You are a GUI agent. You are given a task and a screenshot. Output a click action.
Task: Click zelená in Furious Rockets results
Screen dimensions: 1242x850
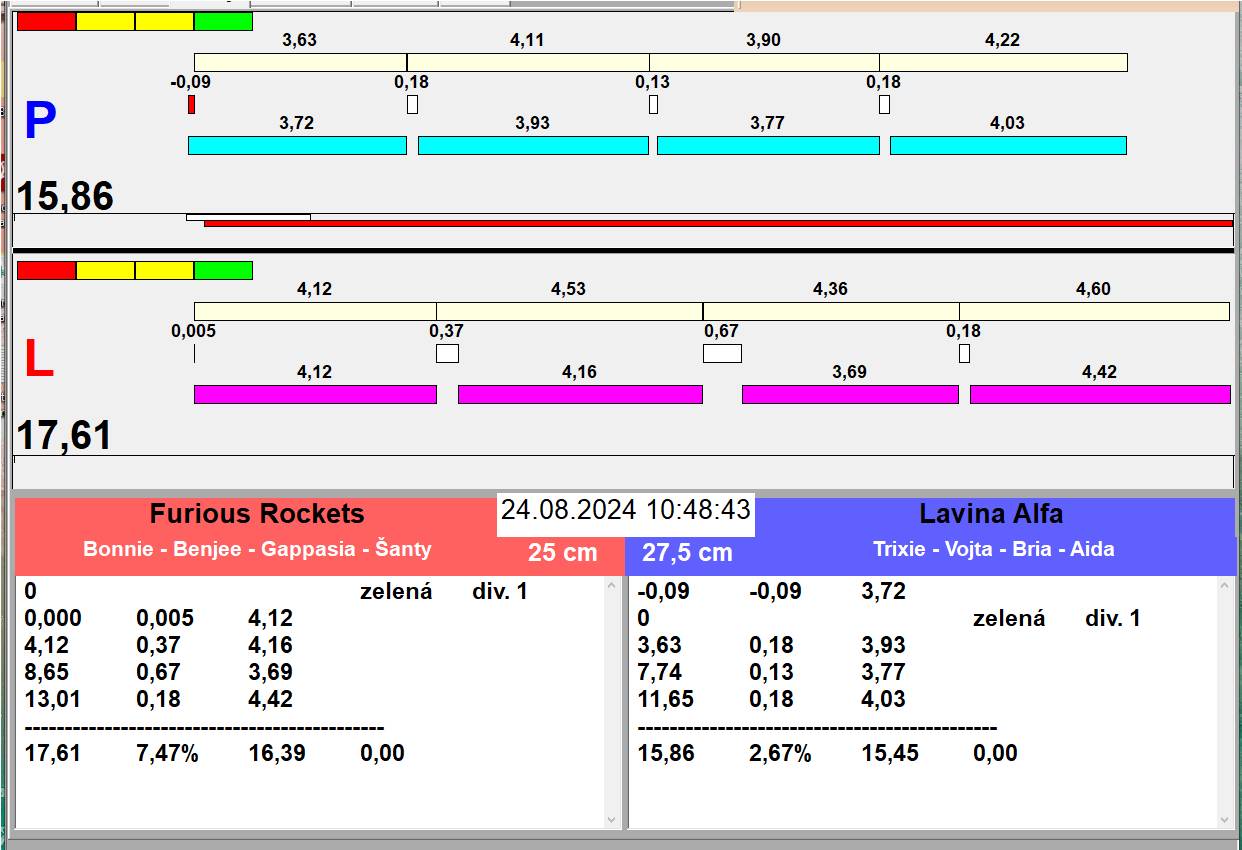[x=396, y=591]
